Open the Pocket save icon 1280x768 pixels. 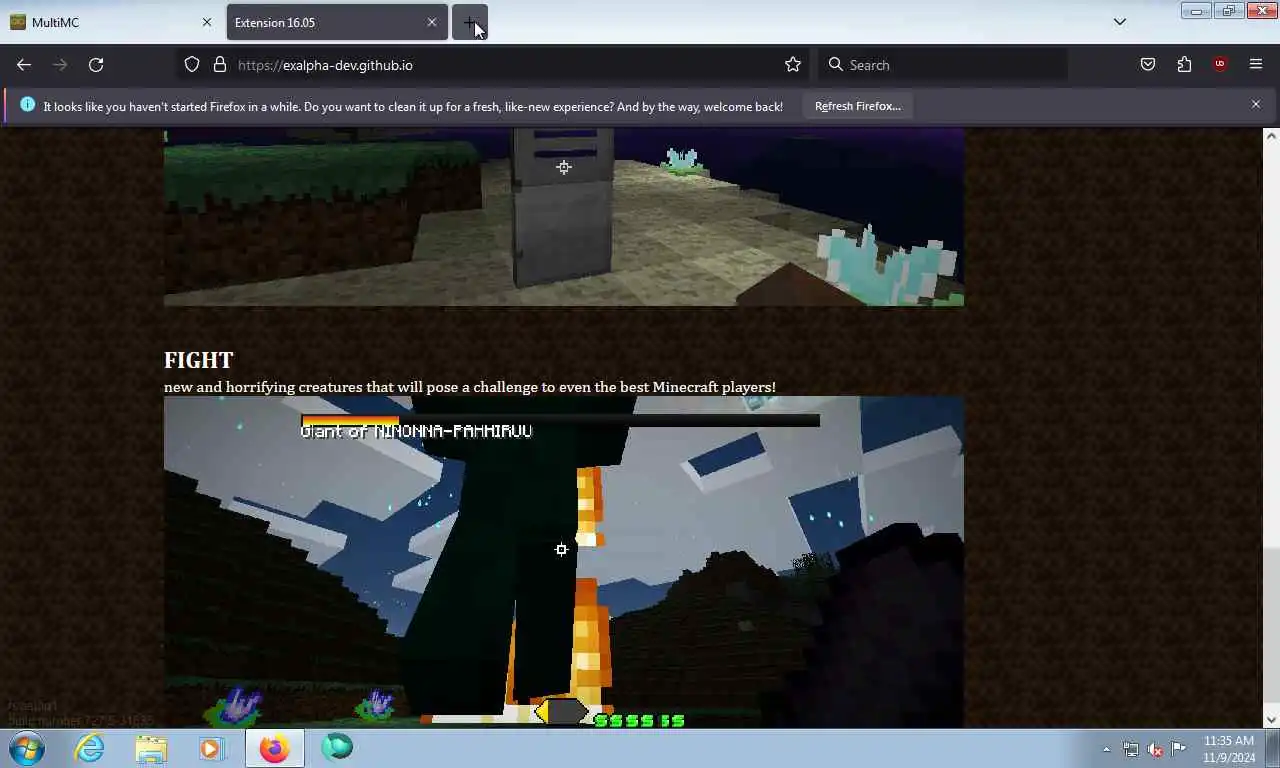coord(1148,65)
